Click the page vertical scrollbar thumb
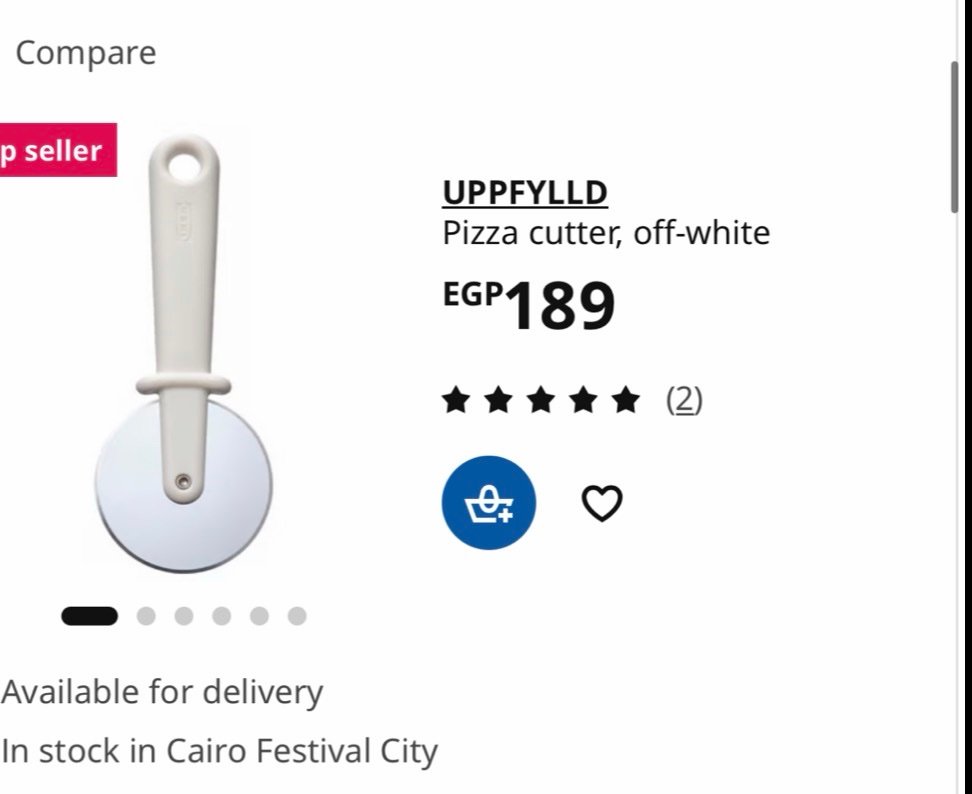972x794 pixels. (955, 138)
